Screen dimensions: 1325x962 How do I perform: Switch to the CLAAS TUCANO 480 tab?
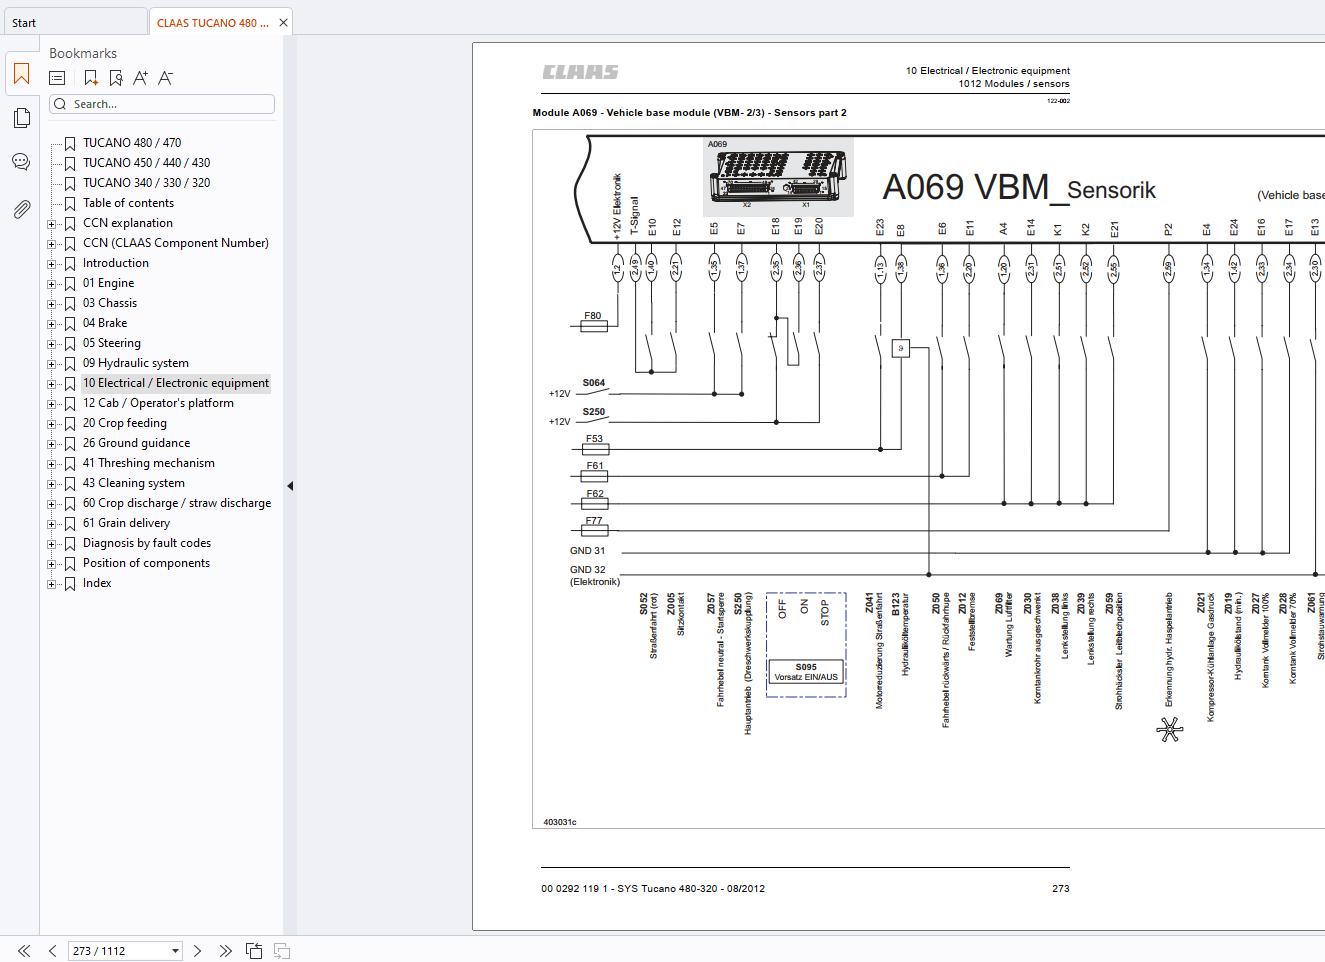(212, 22)
